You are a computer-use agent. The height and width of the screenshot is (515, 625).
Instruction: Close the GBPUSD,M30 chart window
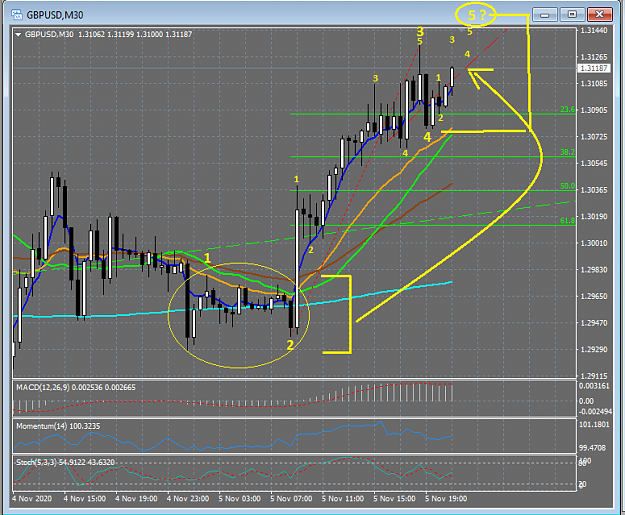599,15
